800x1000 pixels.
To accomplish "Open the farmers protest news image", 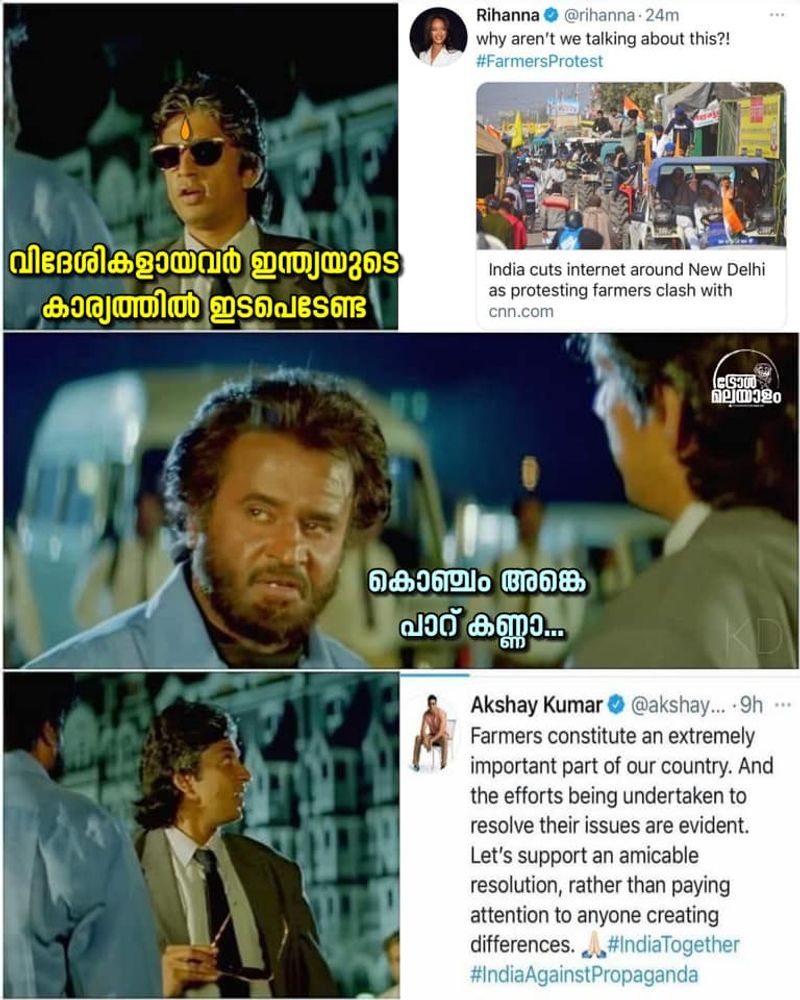I will tap(631, 166).
